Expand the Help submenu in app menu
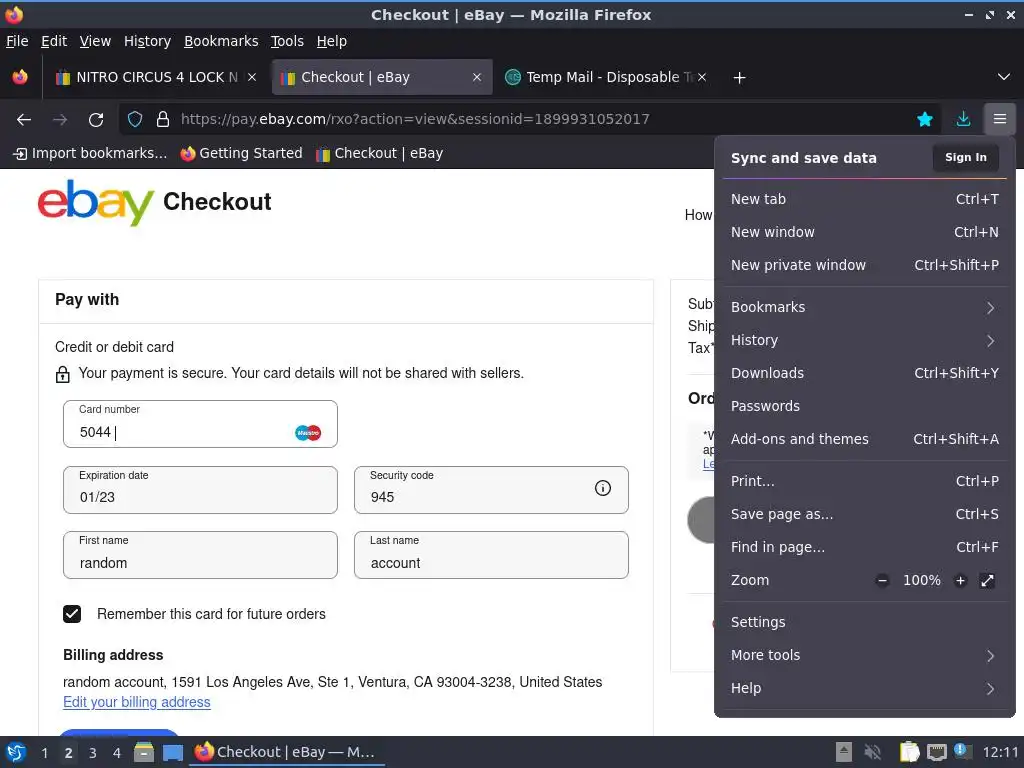The width and height of the screenshot is (1024, 768). [864, 688]
